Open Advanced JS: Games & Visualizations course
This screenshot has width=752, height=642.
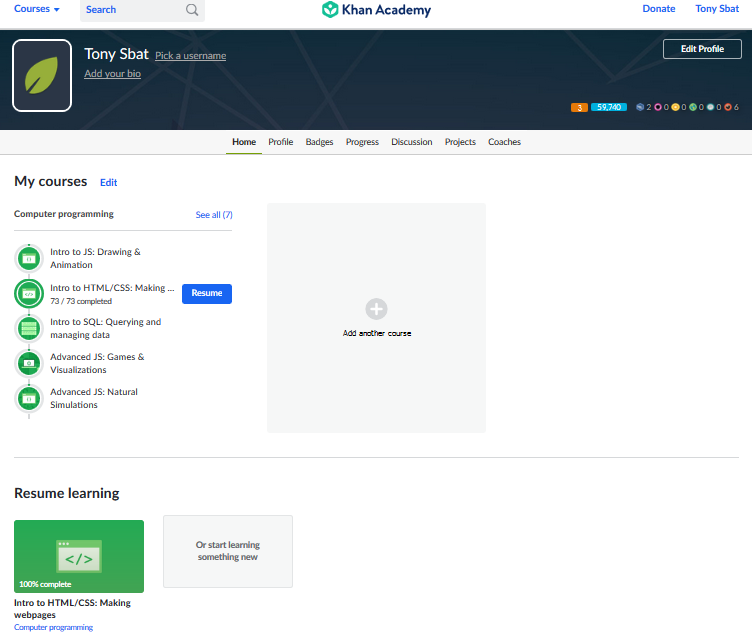click(97, 363)
